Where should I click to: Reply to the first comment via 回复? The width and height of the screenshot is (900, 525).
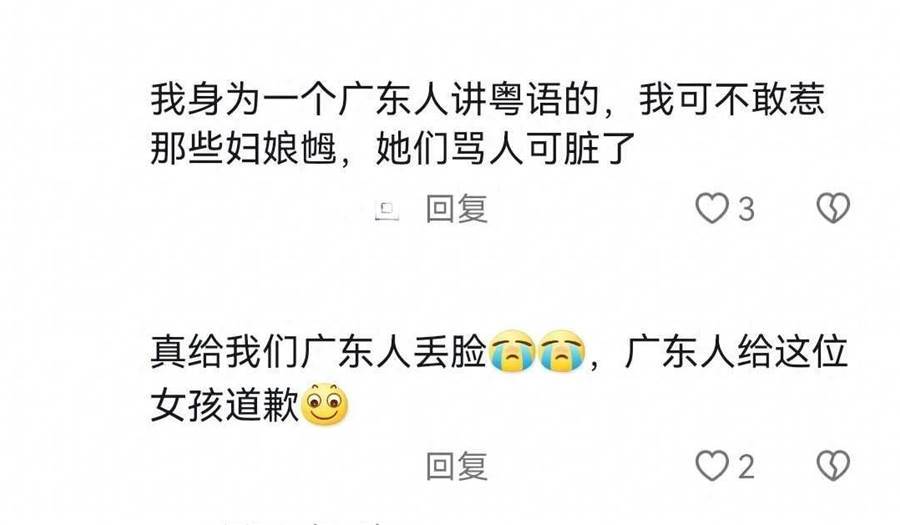(x=457, y=208)
